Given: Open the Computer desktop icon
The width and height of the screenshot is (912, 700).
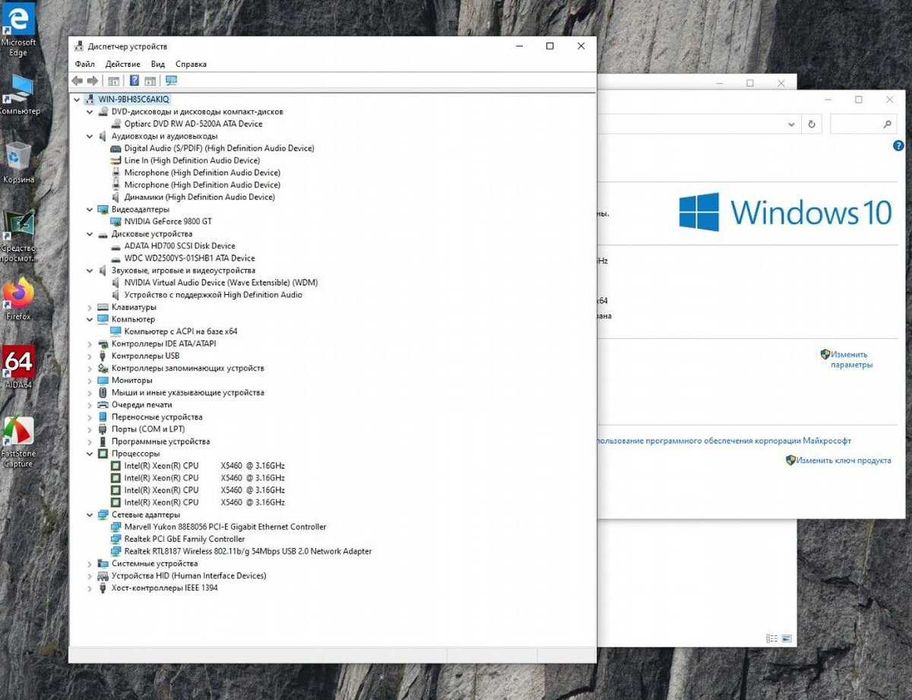Looking at the screenshot, I should [19, 95].
